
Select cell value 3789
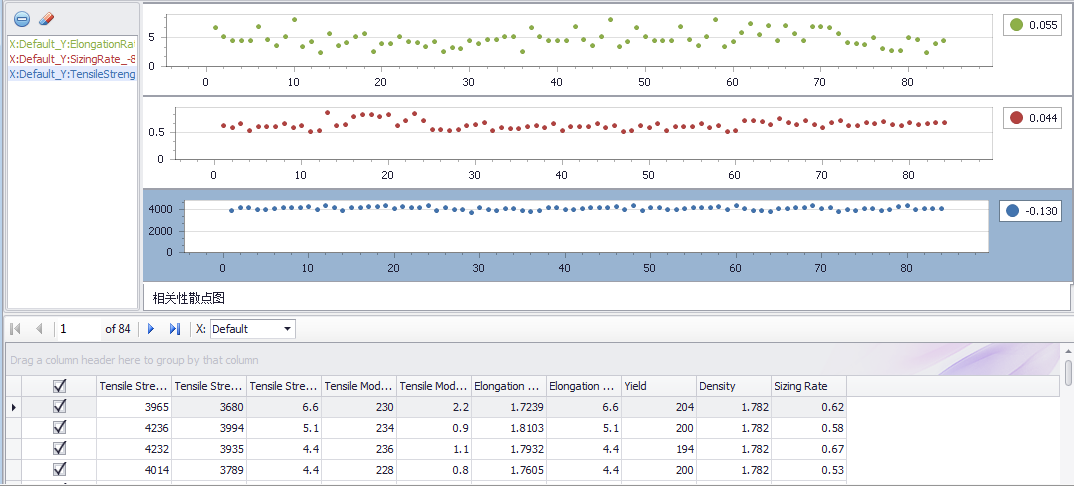(x=209, y=470)
